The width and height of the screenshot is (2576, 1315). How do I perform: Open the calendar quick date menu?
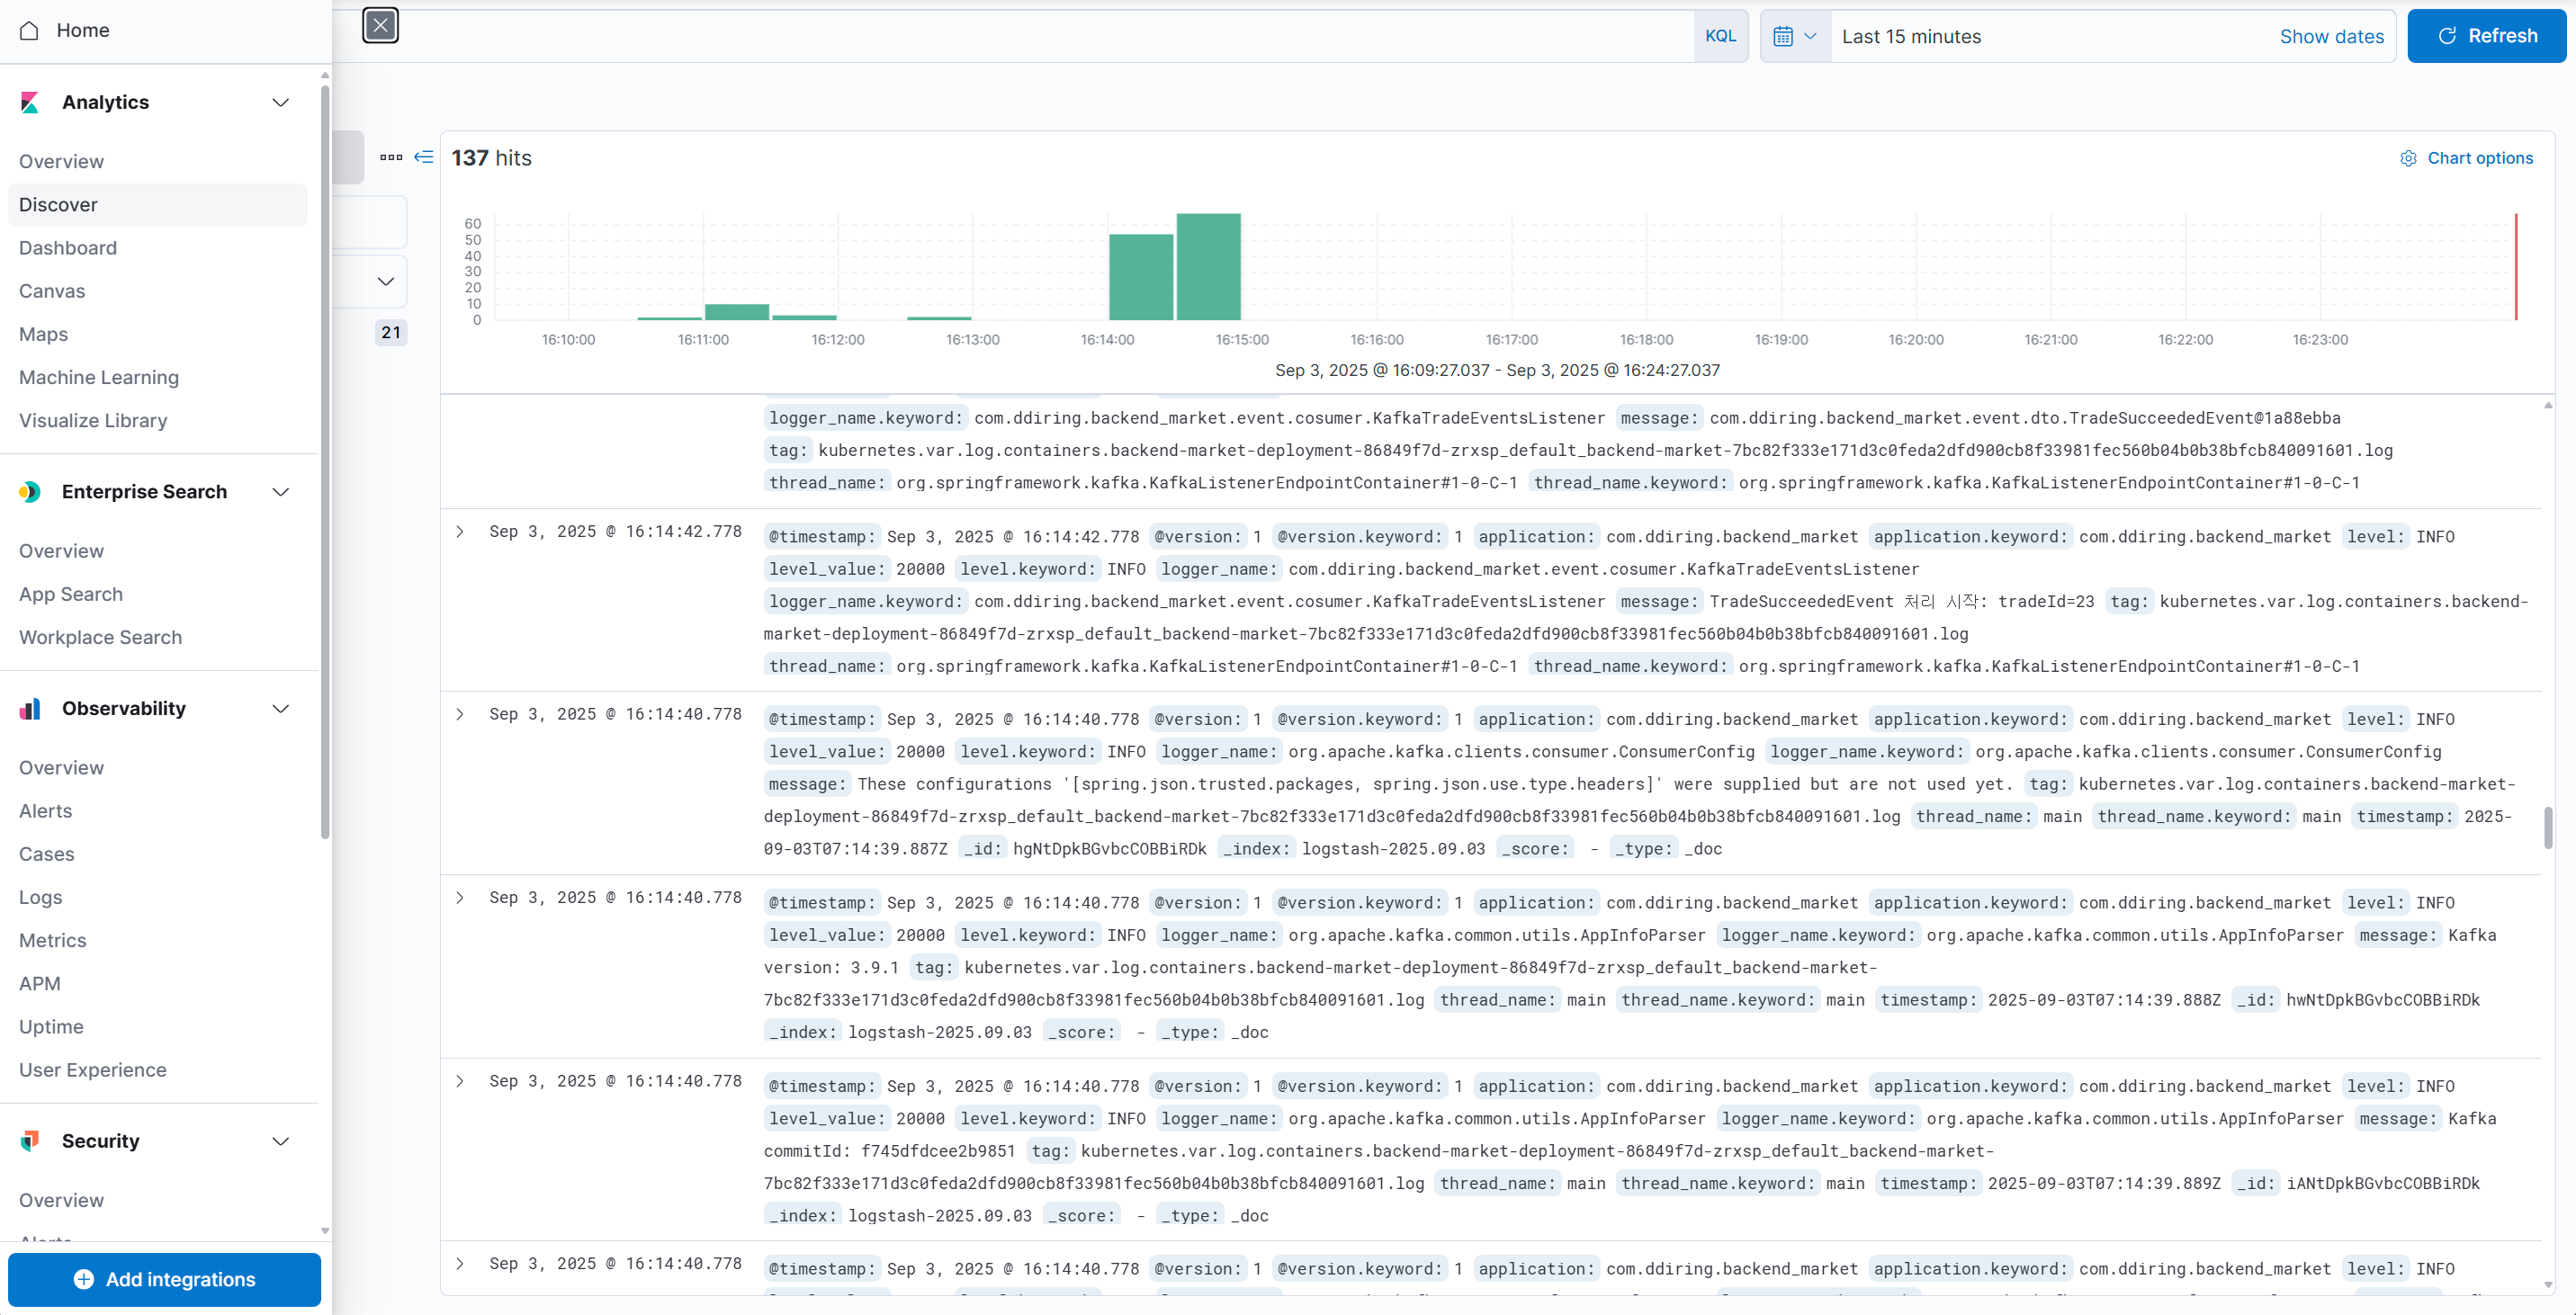[x=1794, y=37]
